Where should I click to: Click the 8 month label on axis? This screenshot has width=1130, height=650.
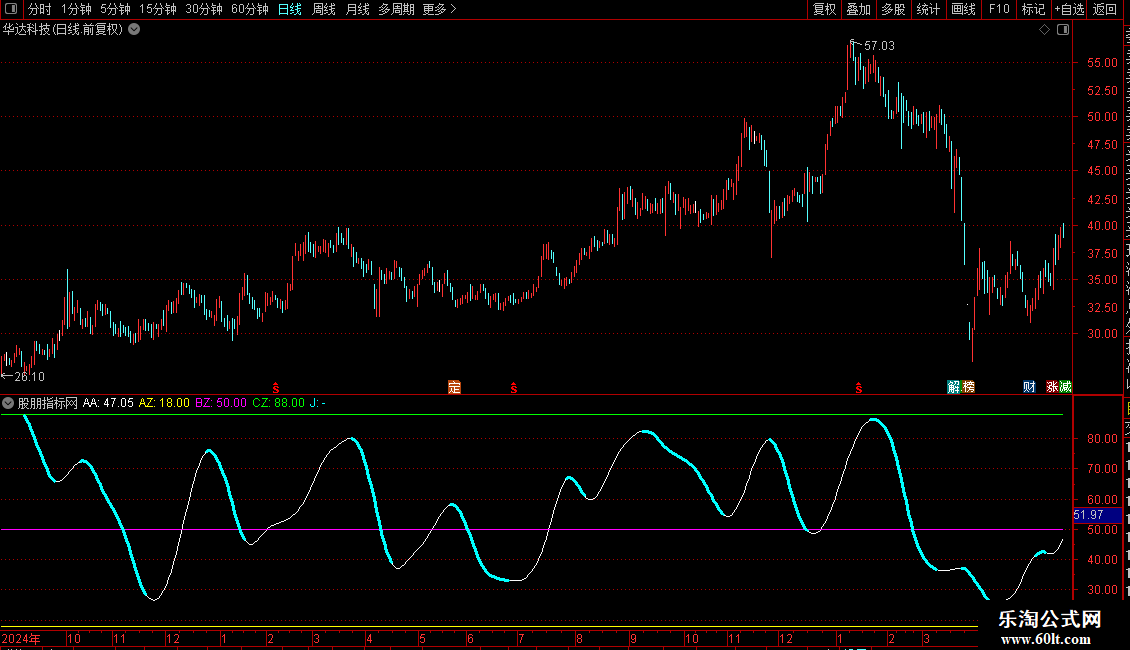pyautogui.click(x=579, y=638)
